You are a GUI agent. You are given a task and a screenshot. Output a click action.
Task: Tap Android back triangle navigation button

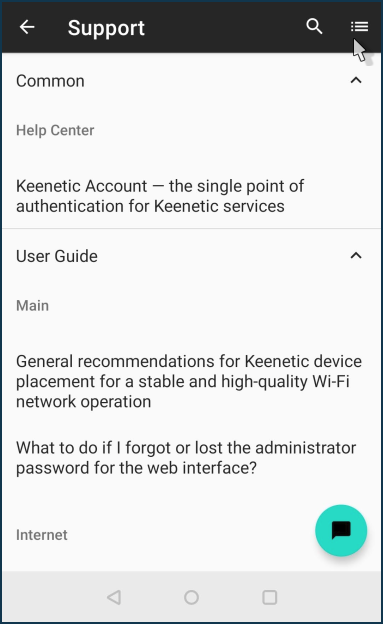point(114,597)
